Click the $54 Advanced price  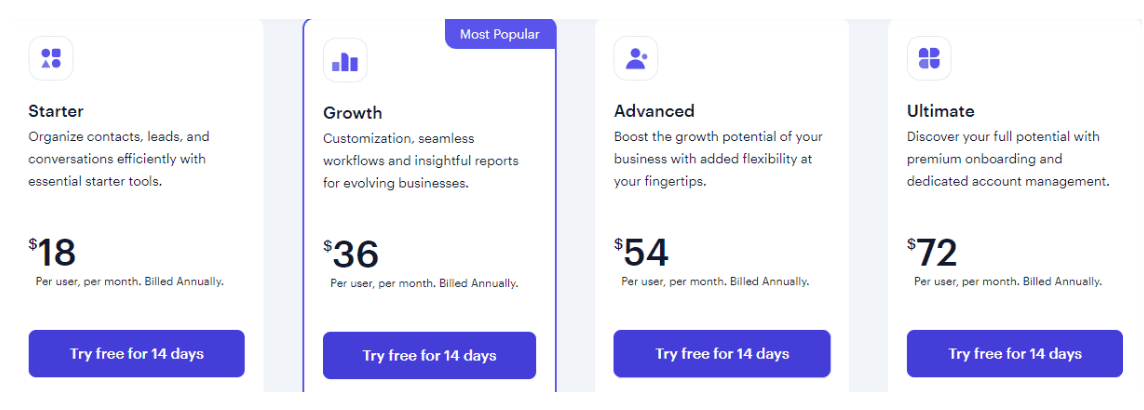641,253
